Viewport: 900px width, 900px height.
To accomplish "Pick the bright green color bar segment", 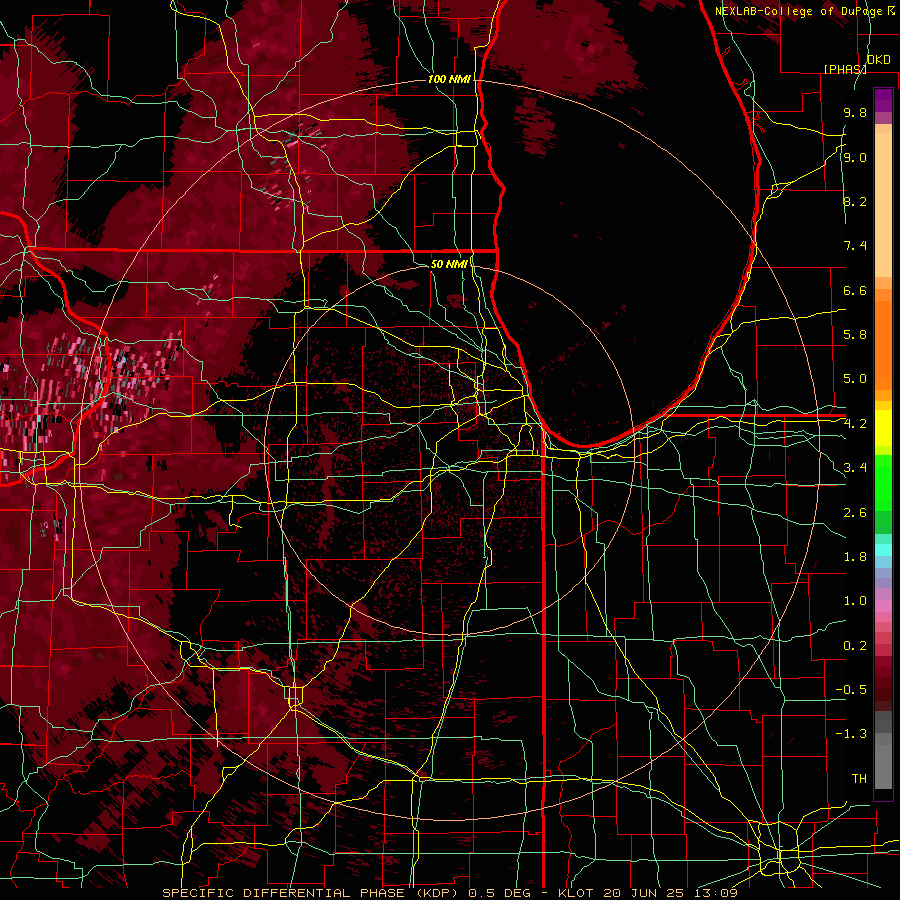I will tap(883, 483).
